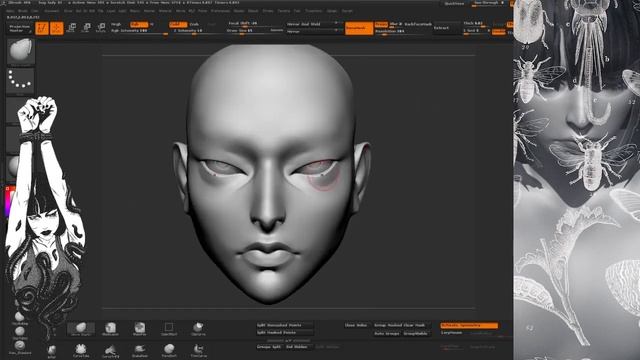Open the current brush thumbnail picker
The width and height of the screenshot is (640, 360).
tap(20, 51)
